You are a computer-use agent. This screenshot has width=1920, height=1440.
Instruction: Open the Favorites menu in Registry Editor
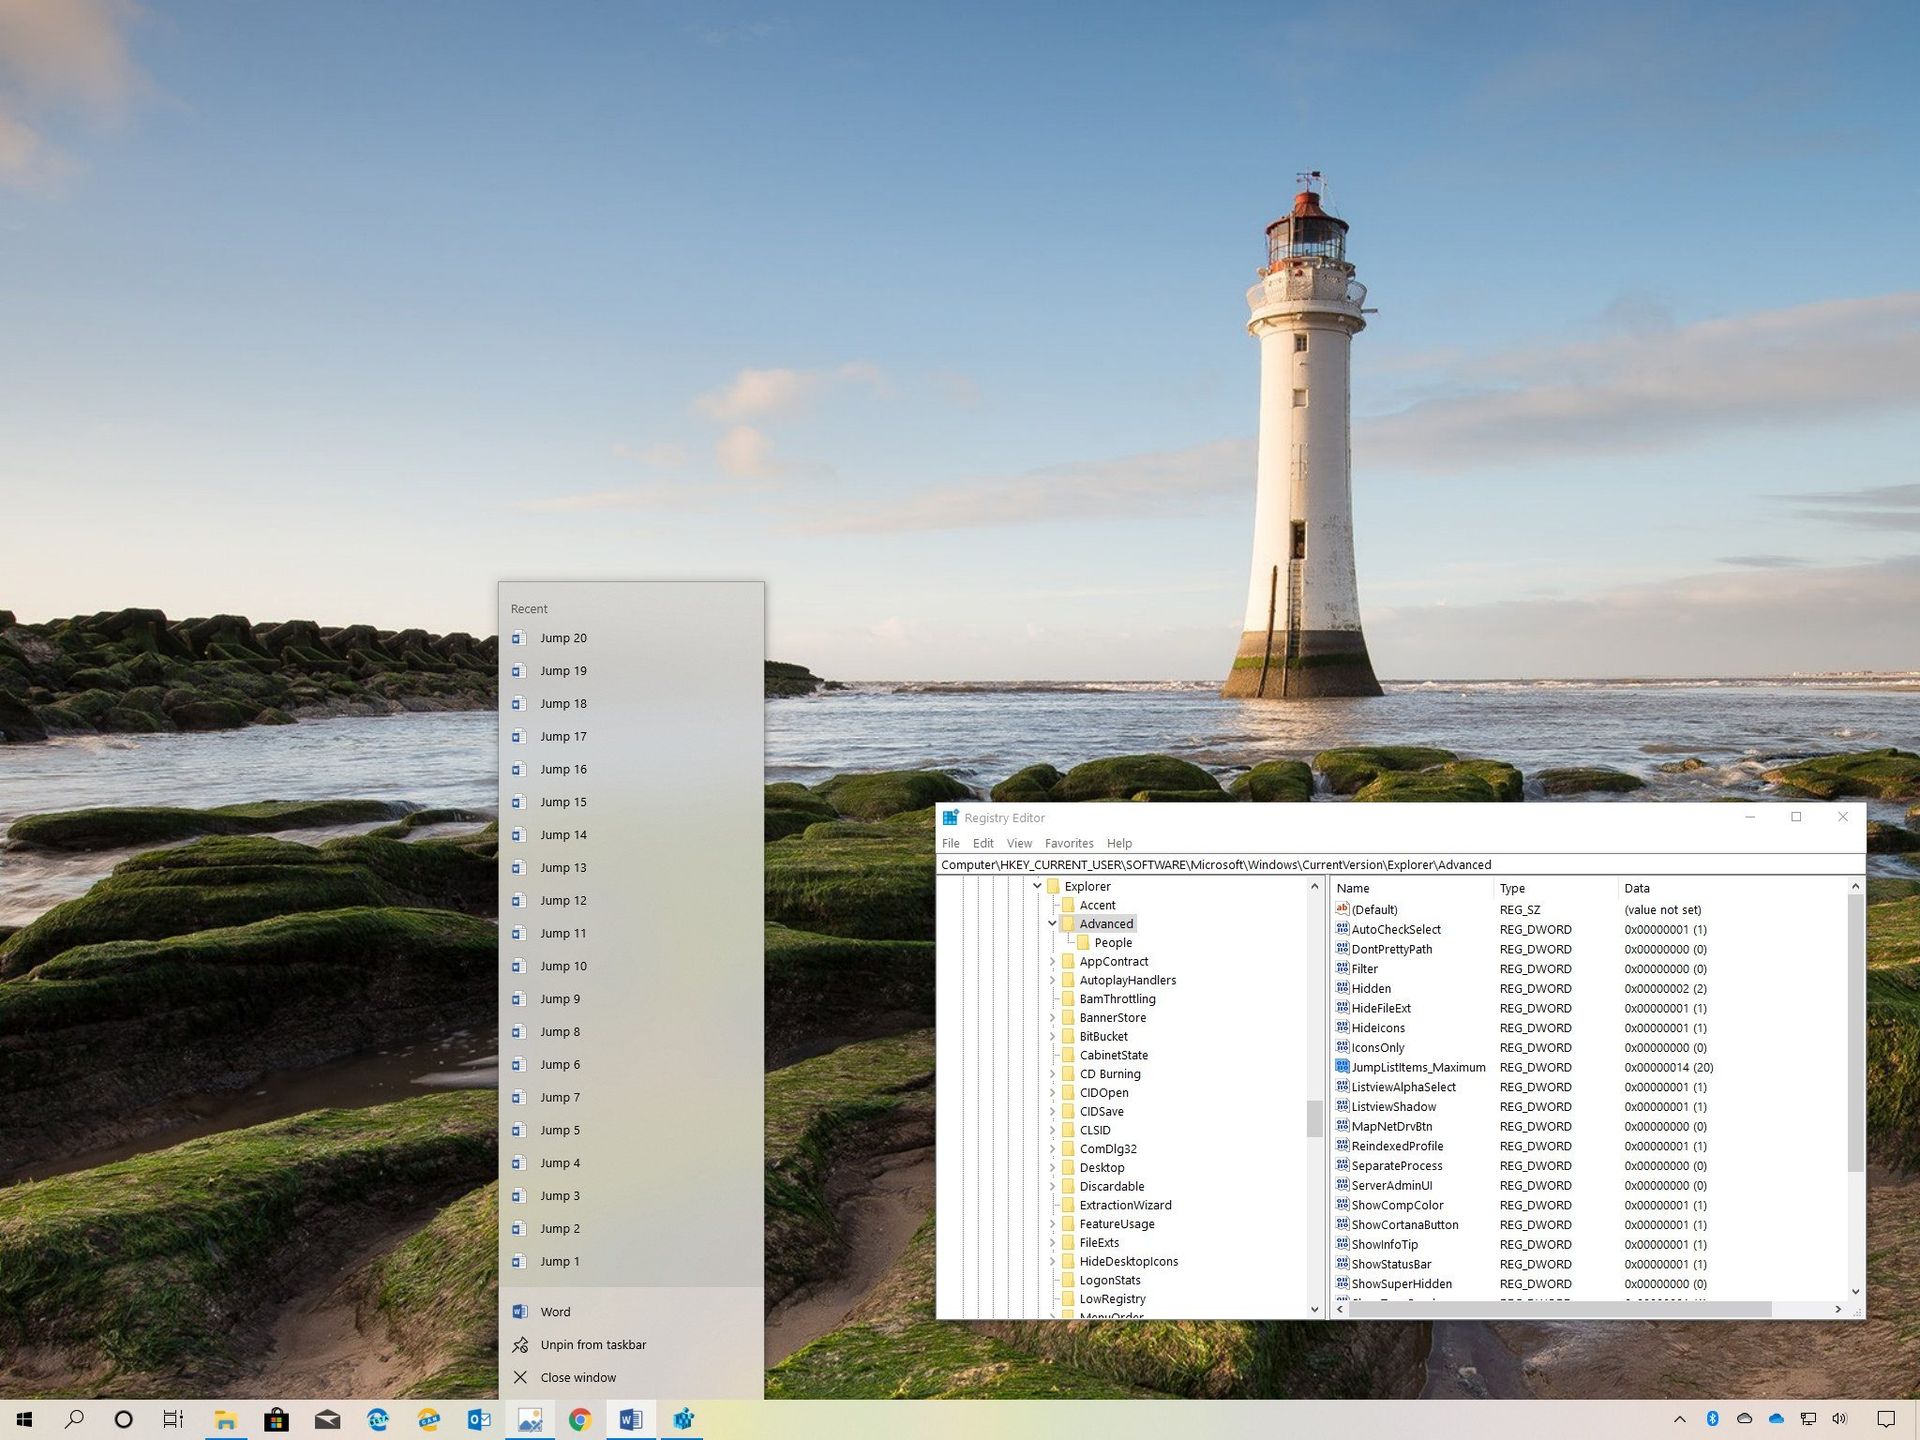coord(1068,843)
